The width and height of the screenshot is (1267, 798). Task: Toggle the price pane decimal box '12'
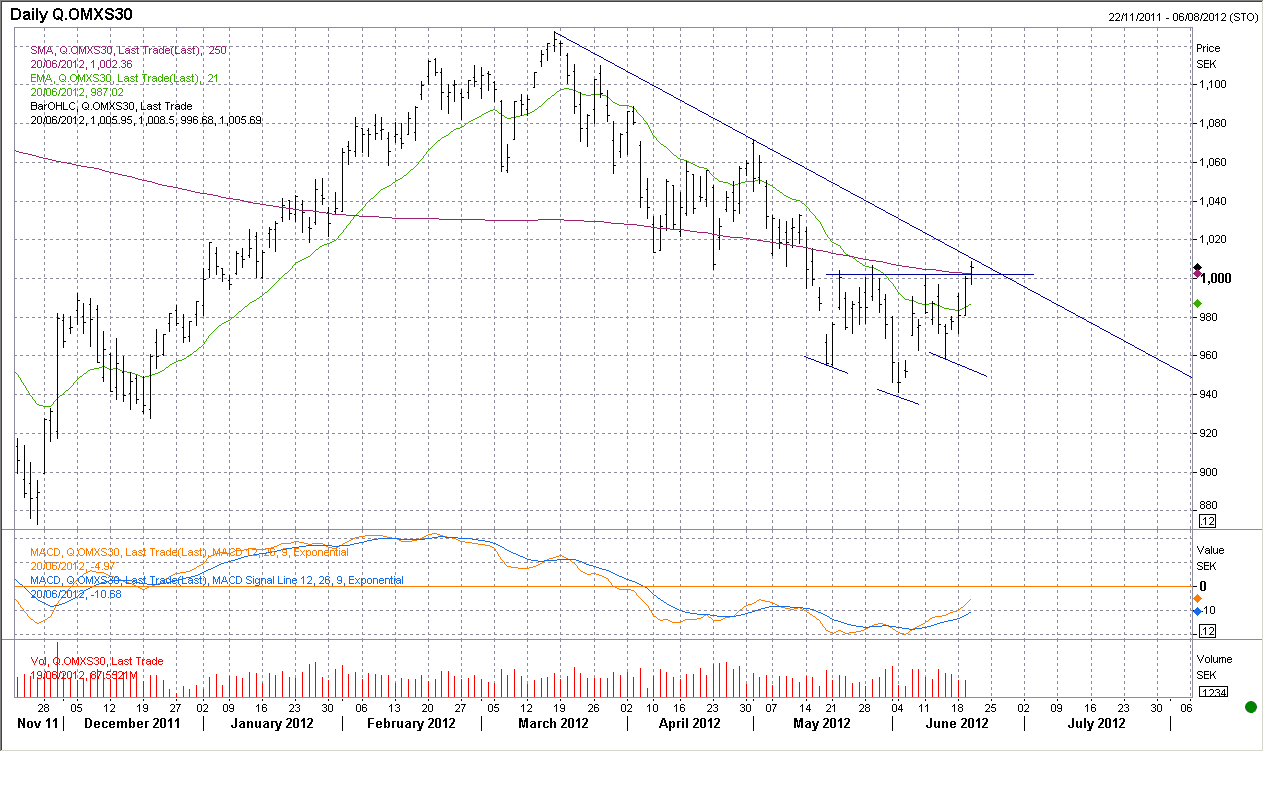1207,522
